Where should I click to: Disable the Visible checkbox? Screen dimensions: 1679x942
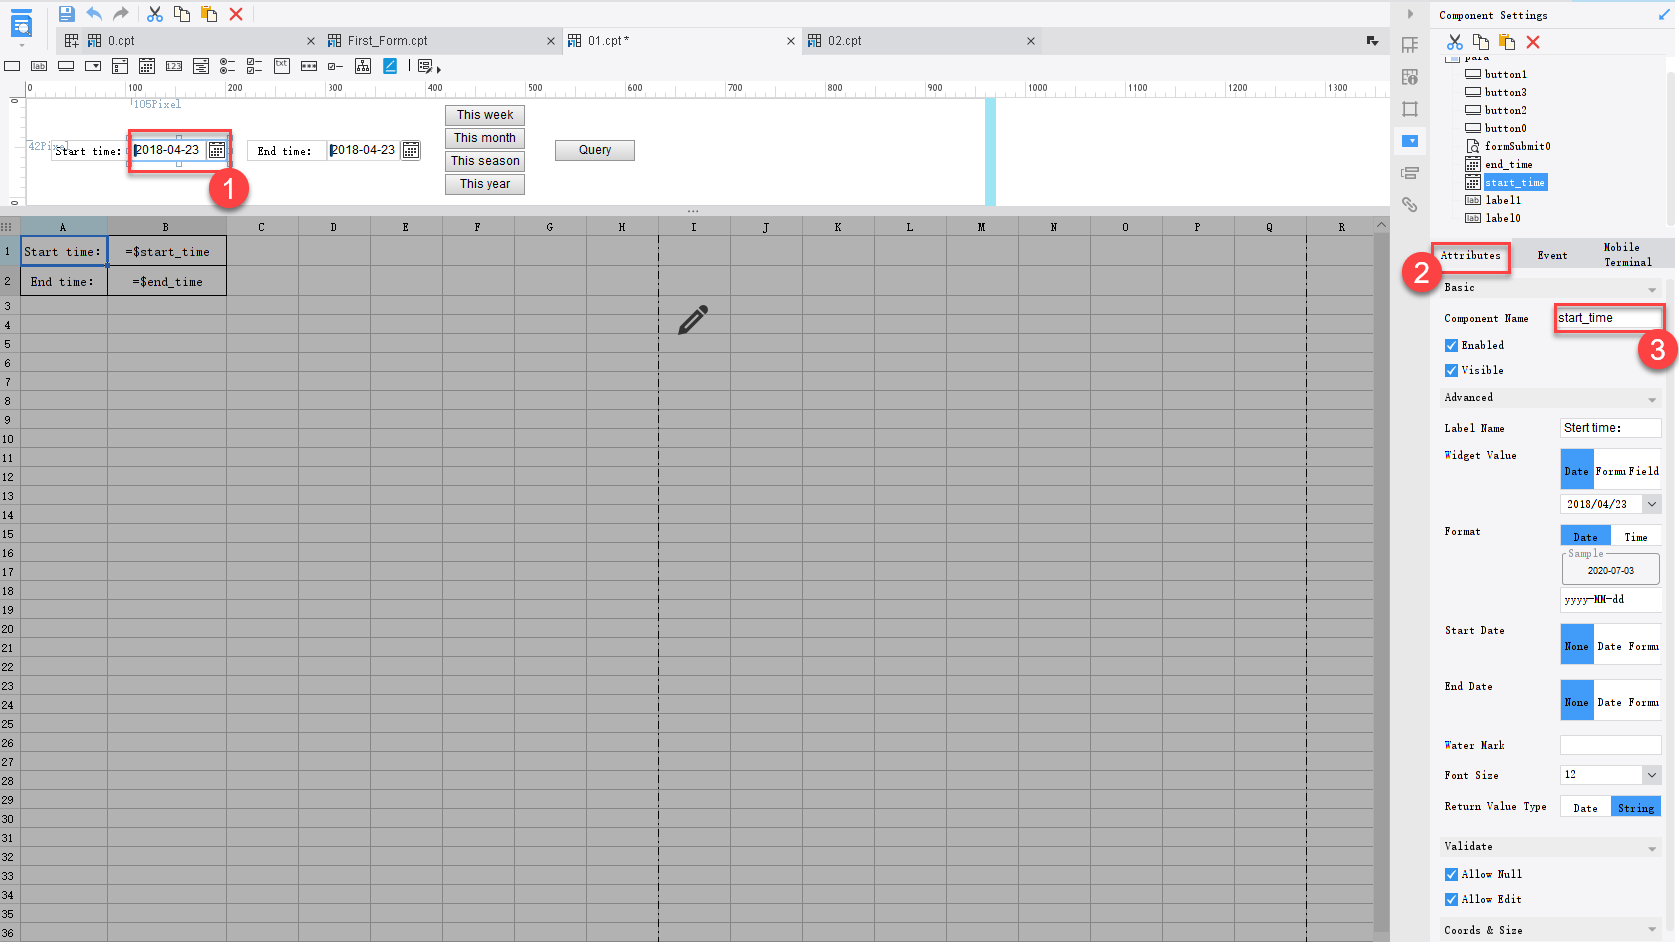click(1452, 370)
